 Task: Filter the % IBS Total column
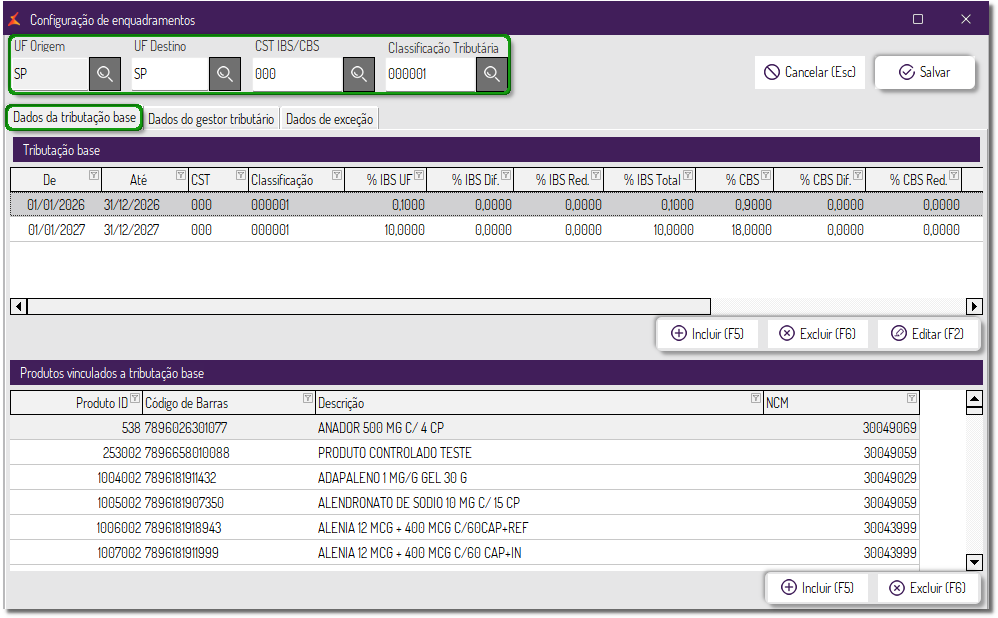pos(688,175)
